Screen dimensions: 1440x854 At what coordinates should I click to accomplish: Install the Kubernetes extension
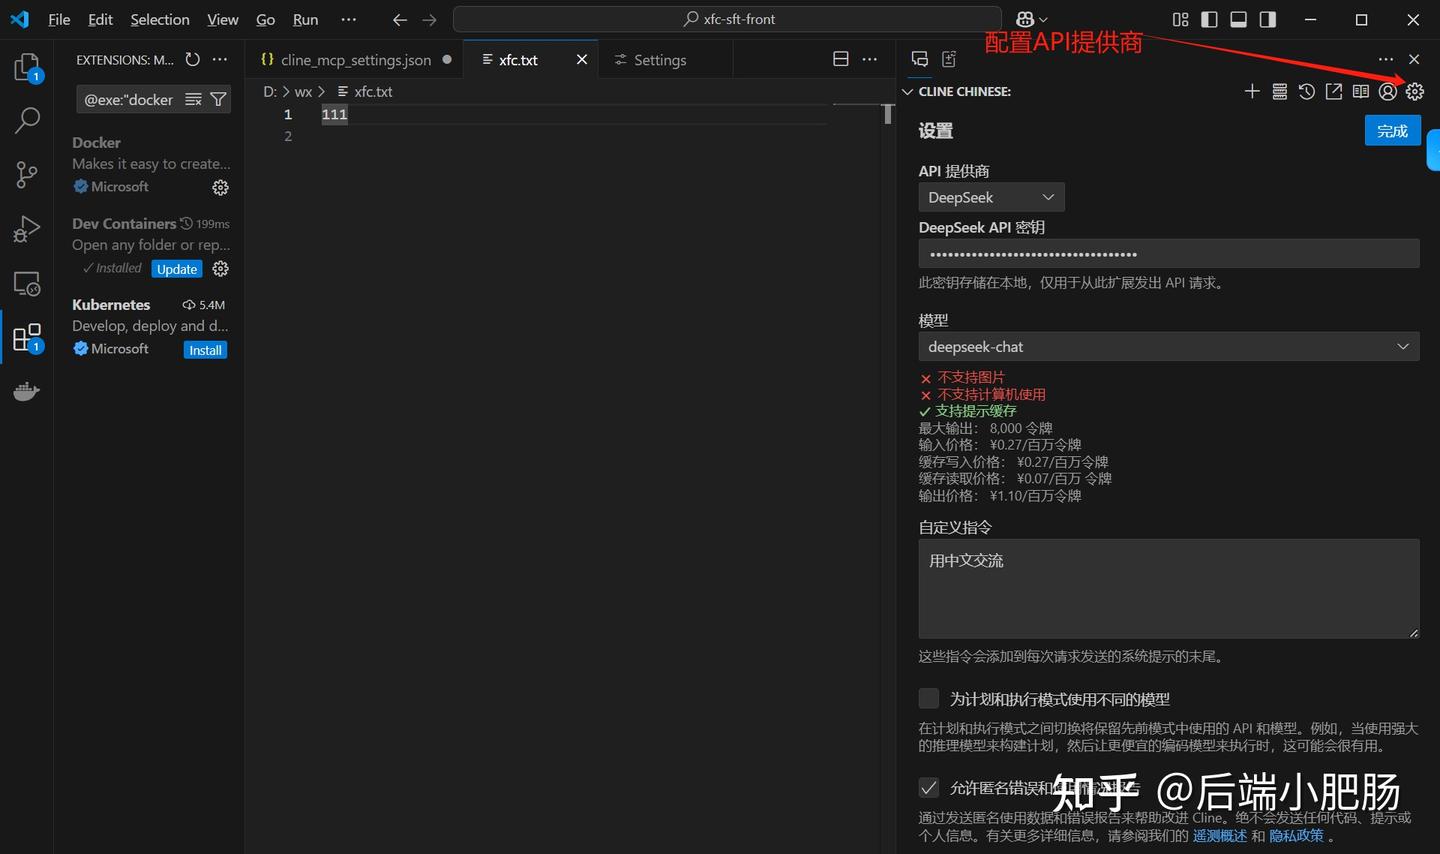[x=205, y=350]
